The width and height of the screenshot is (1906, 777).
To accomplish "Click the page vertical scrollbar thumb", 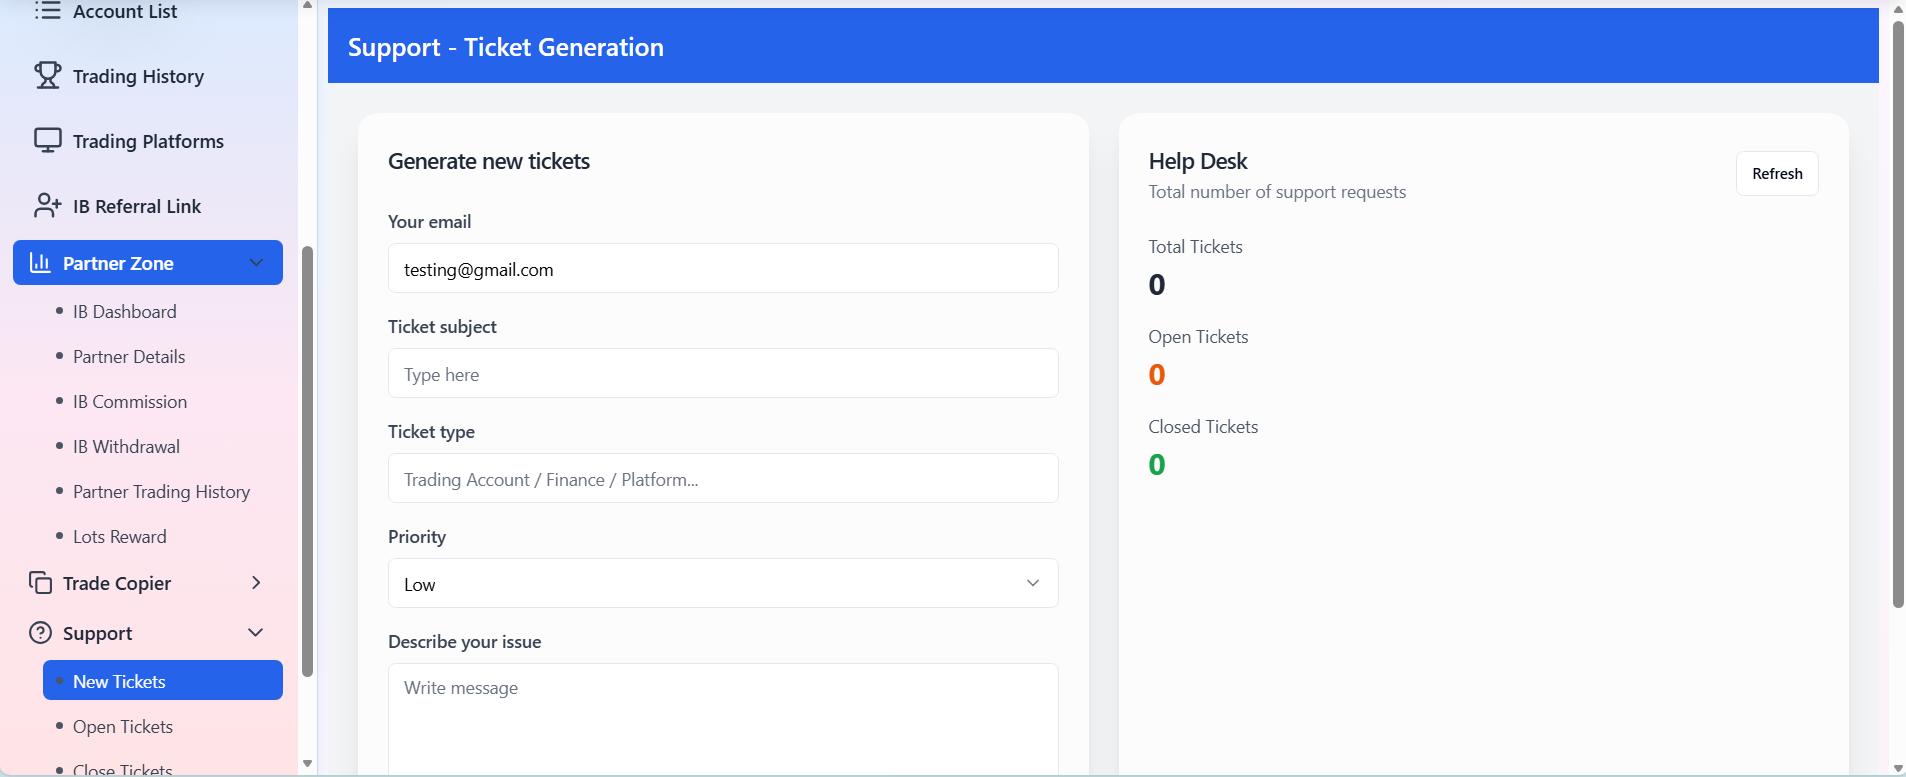I will (x=1898, y=314).
